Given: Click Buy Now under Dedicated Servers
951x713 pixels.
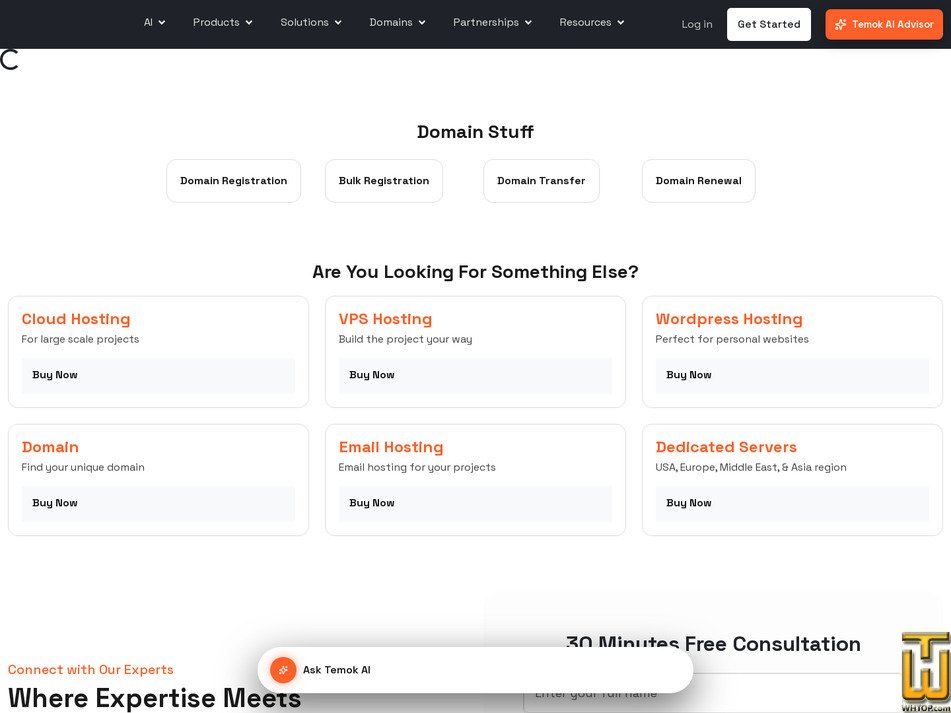Looking at the screenshot, I should tap(792, 503).
